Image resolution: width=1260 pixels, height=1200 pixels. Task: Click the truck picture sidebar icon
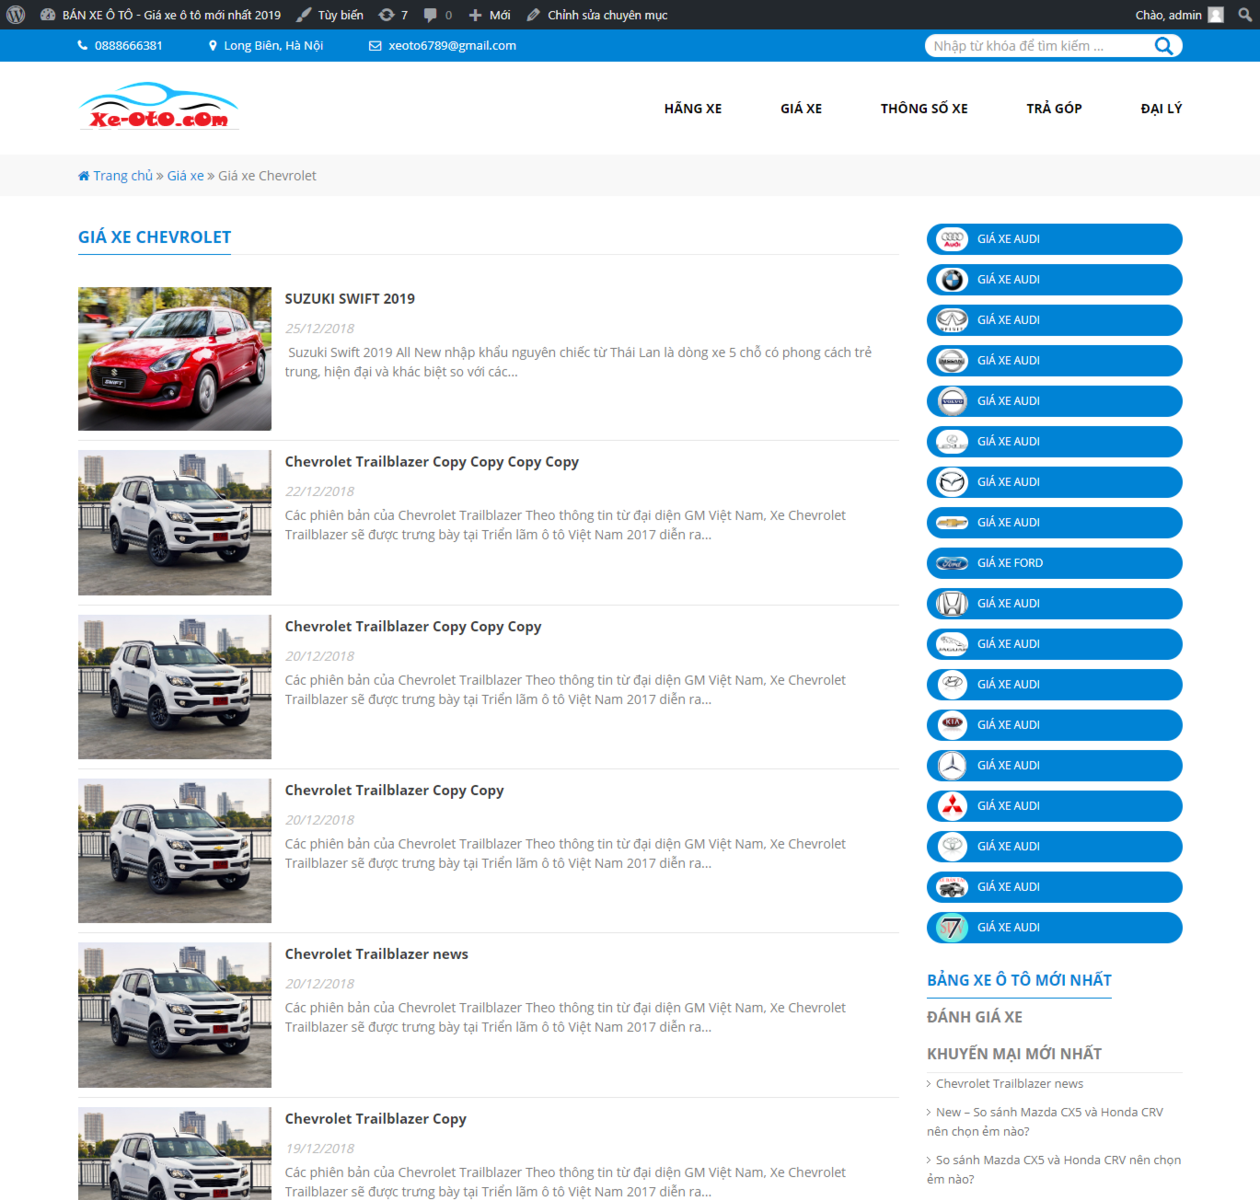[x=952, y=887]
